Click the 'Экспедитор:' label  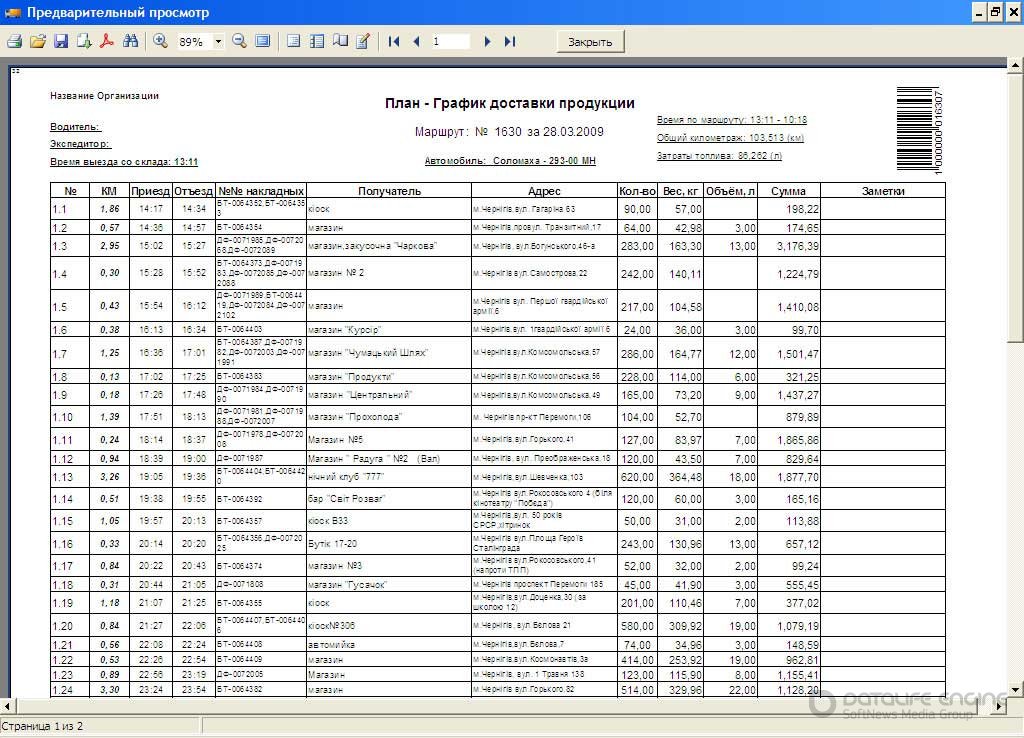(x=80, y=144)
